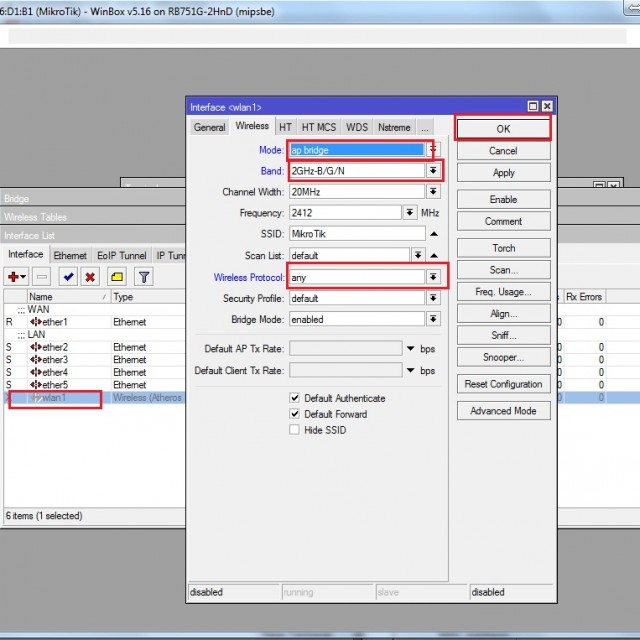Open the Band dropdown arrow

pos(433,170)
